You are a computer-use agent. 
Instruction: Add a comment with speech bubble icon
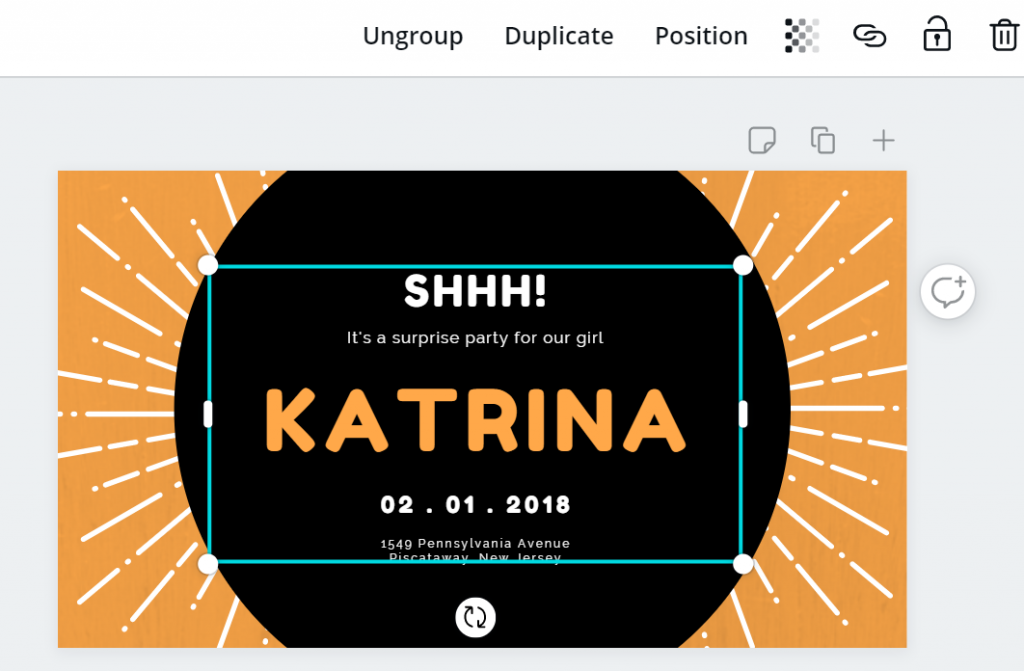948,291
